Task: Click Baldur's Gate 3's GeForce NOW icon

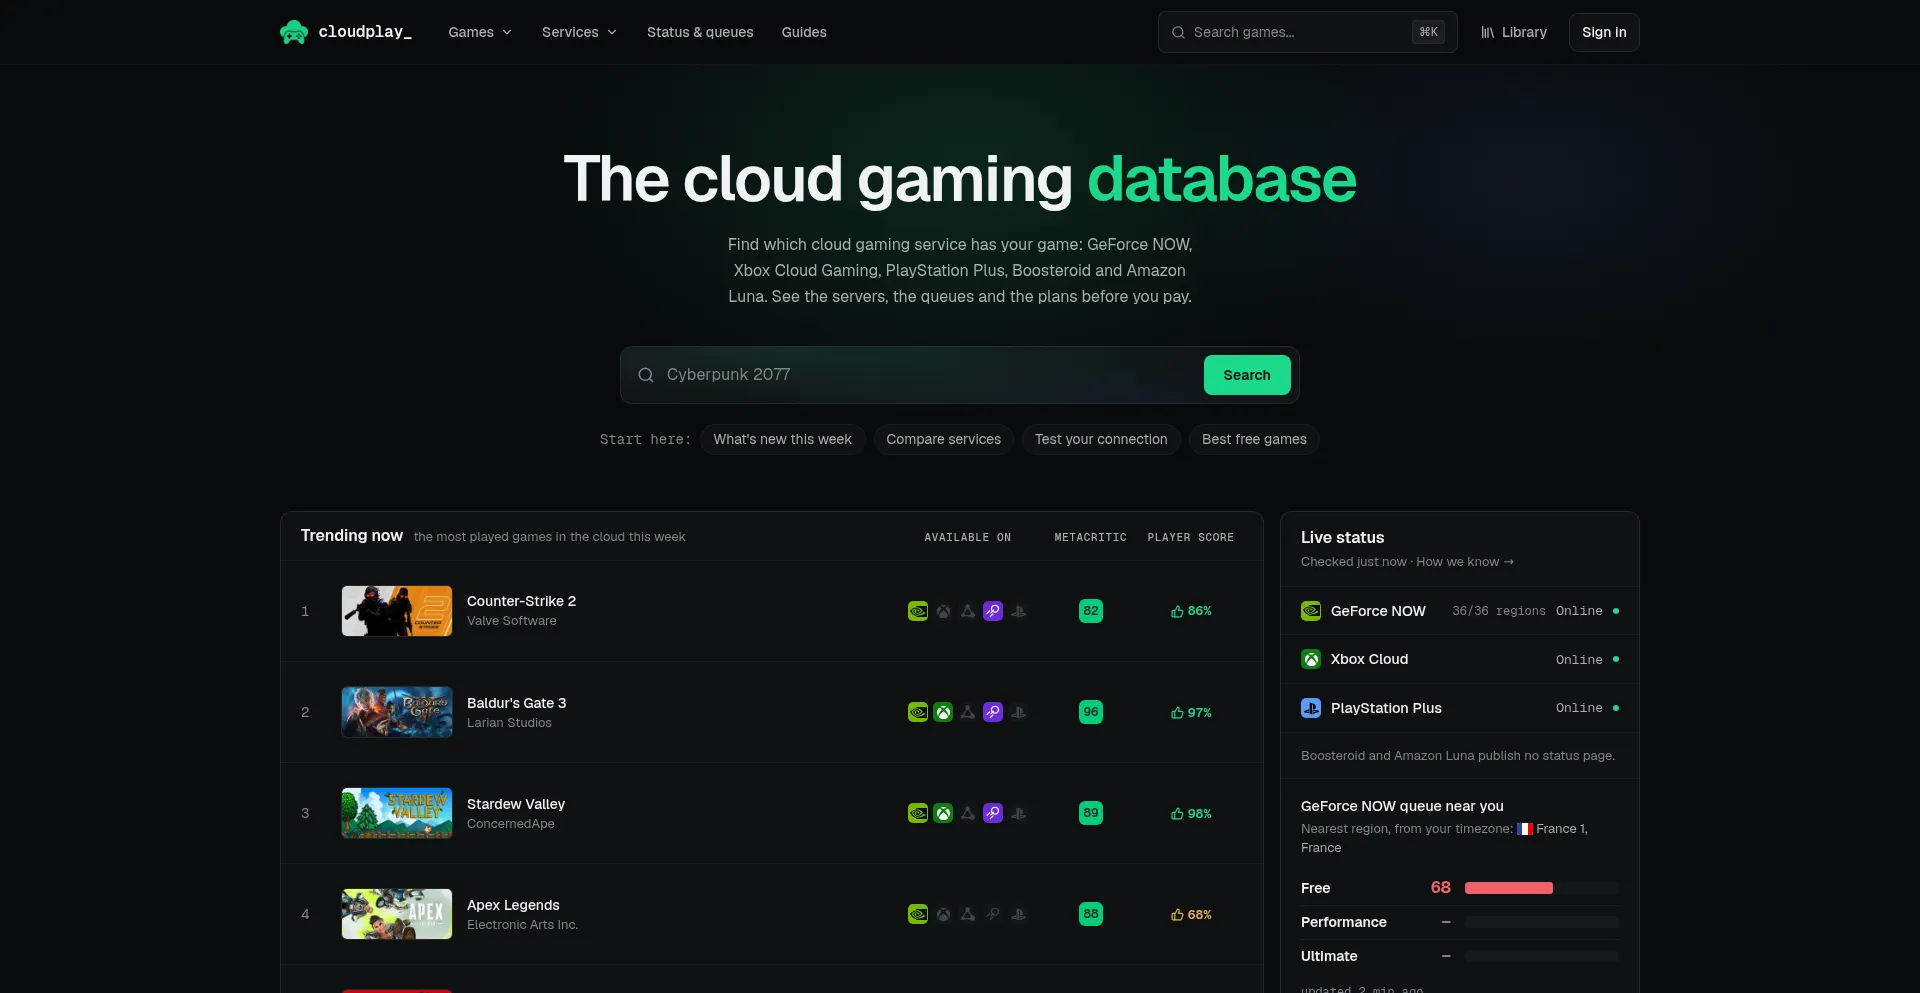Action: click(x=918, y=712)
